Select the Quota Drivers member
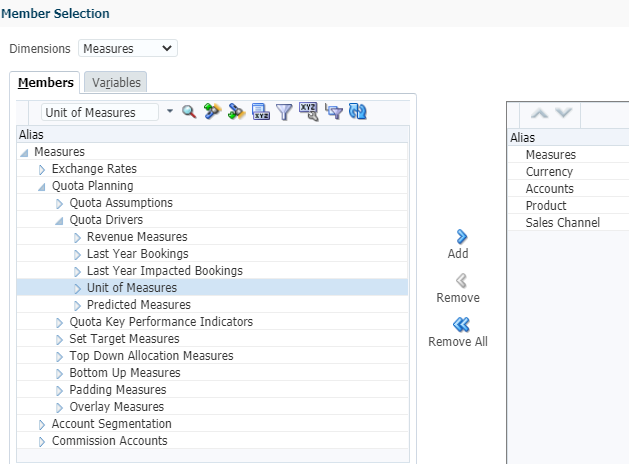 tap(106, 220)
